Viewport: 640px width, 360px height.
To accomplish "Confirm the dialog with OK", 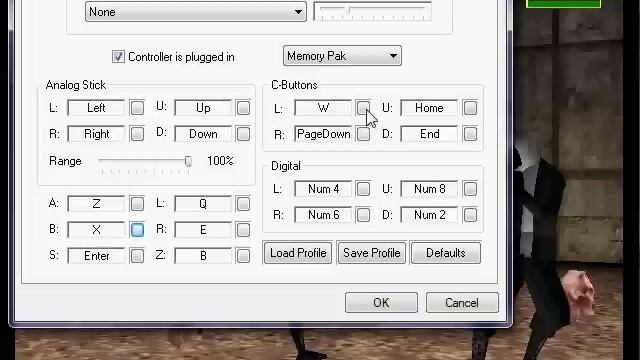I will [381, 303].
